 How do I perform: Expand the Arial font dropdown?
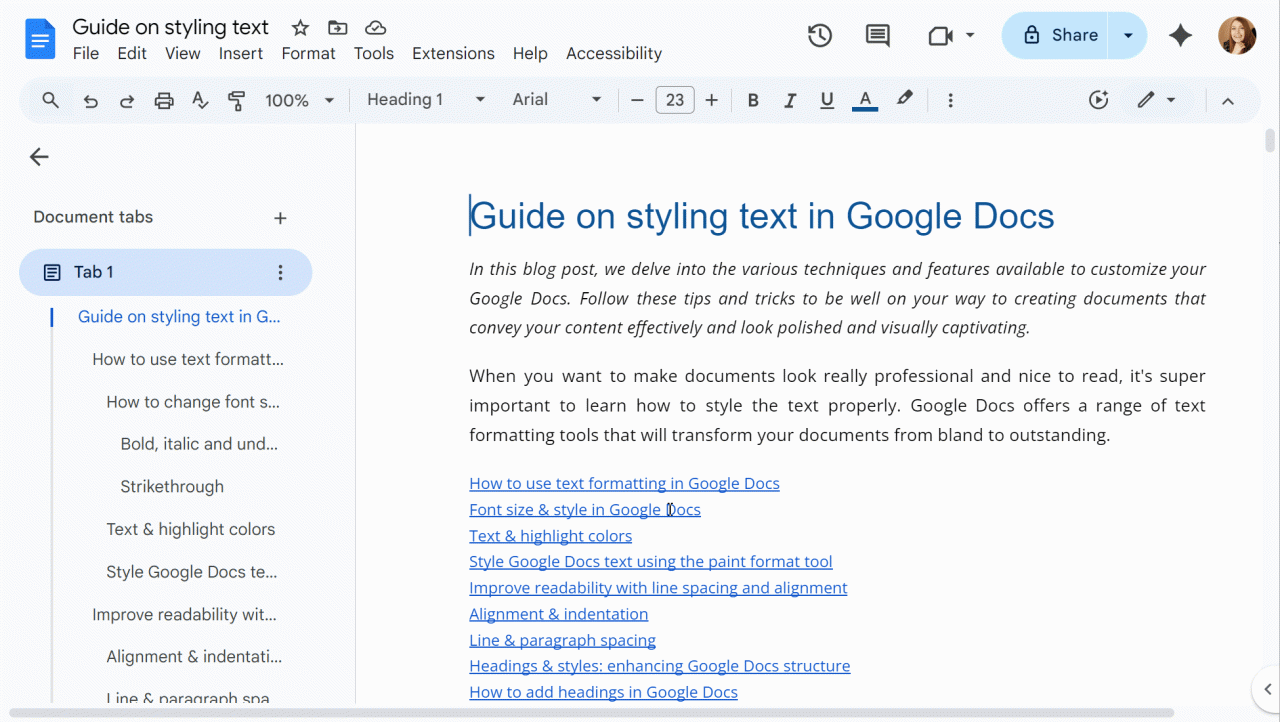pyautogui.click(x=557, y=100)
